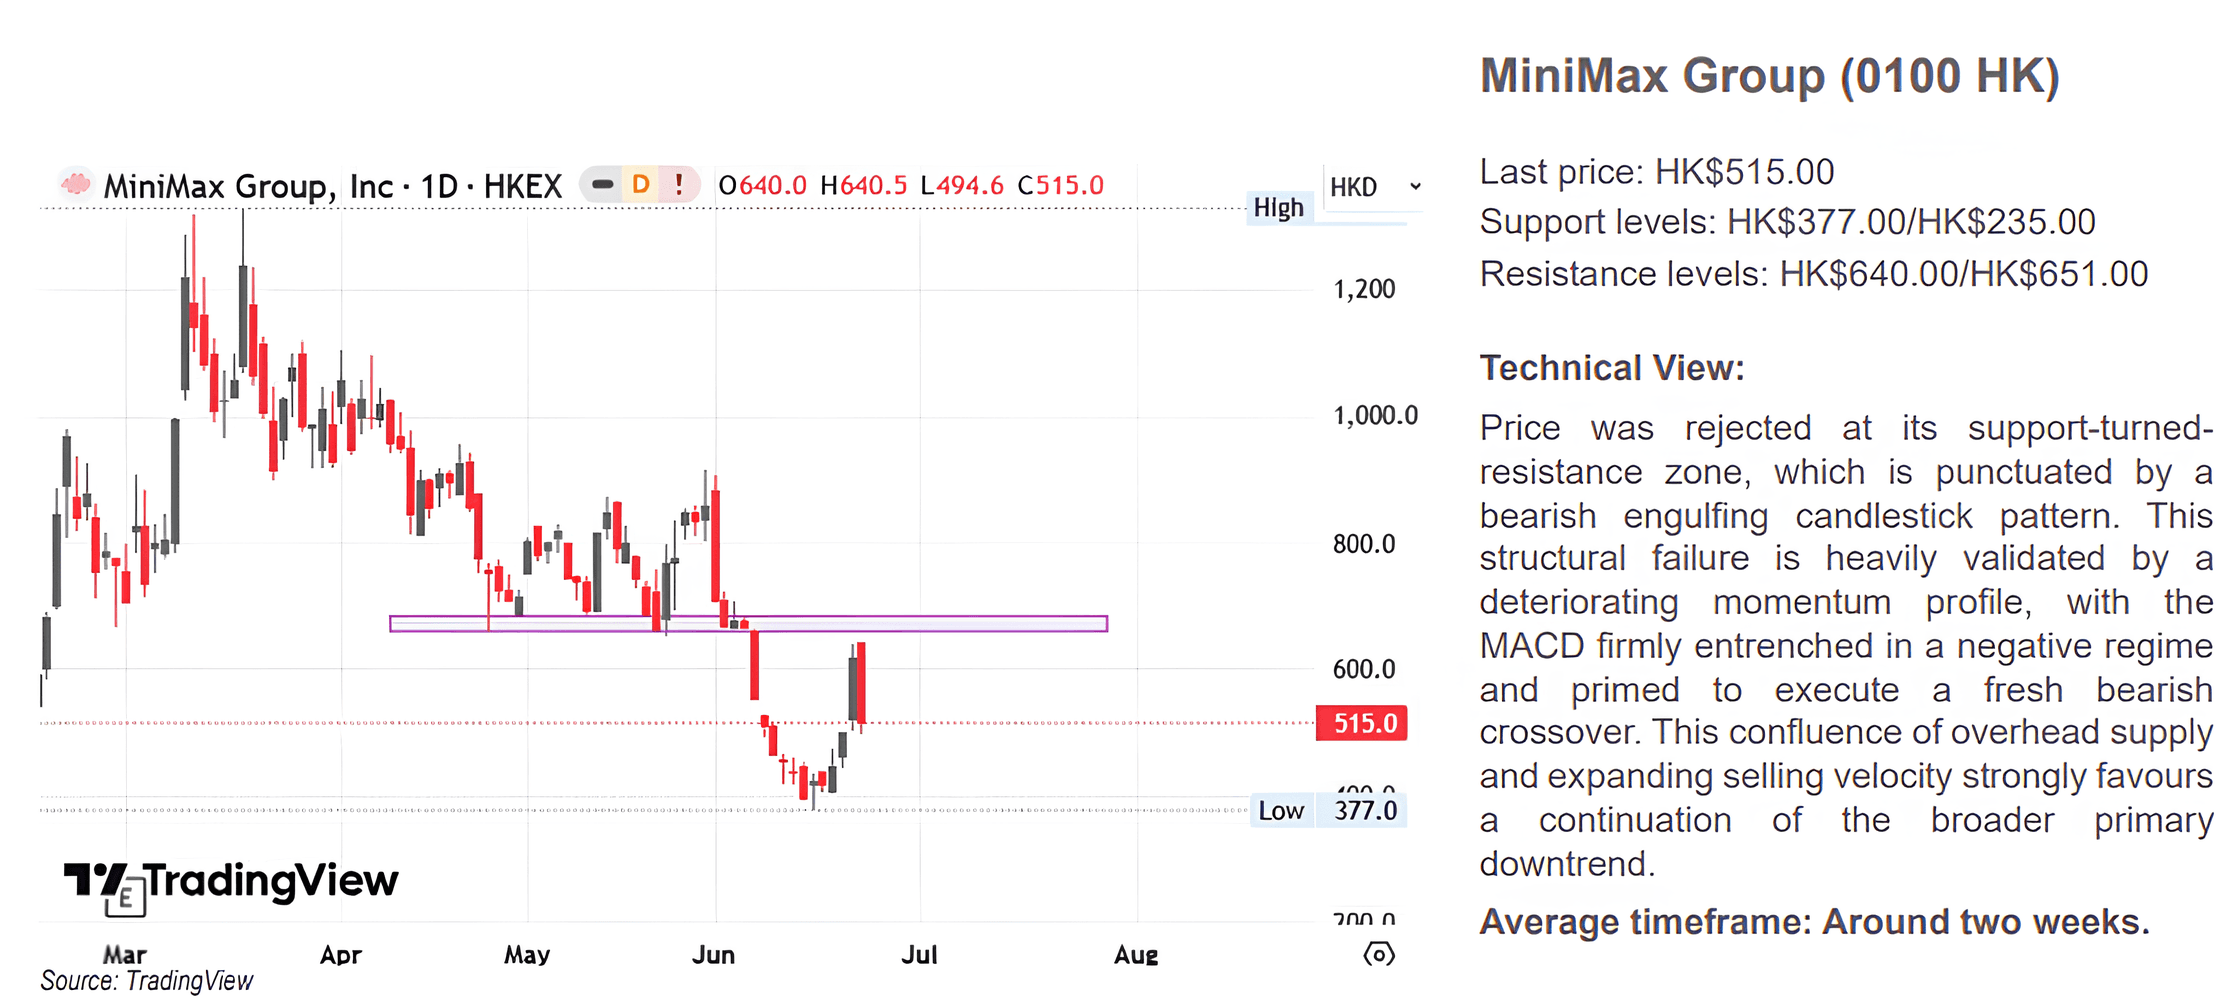
Task: Click the purple support-resistance zone rectangle
Action: pyautogui.click(x=748, y=624)
